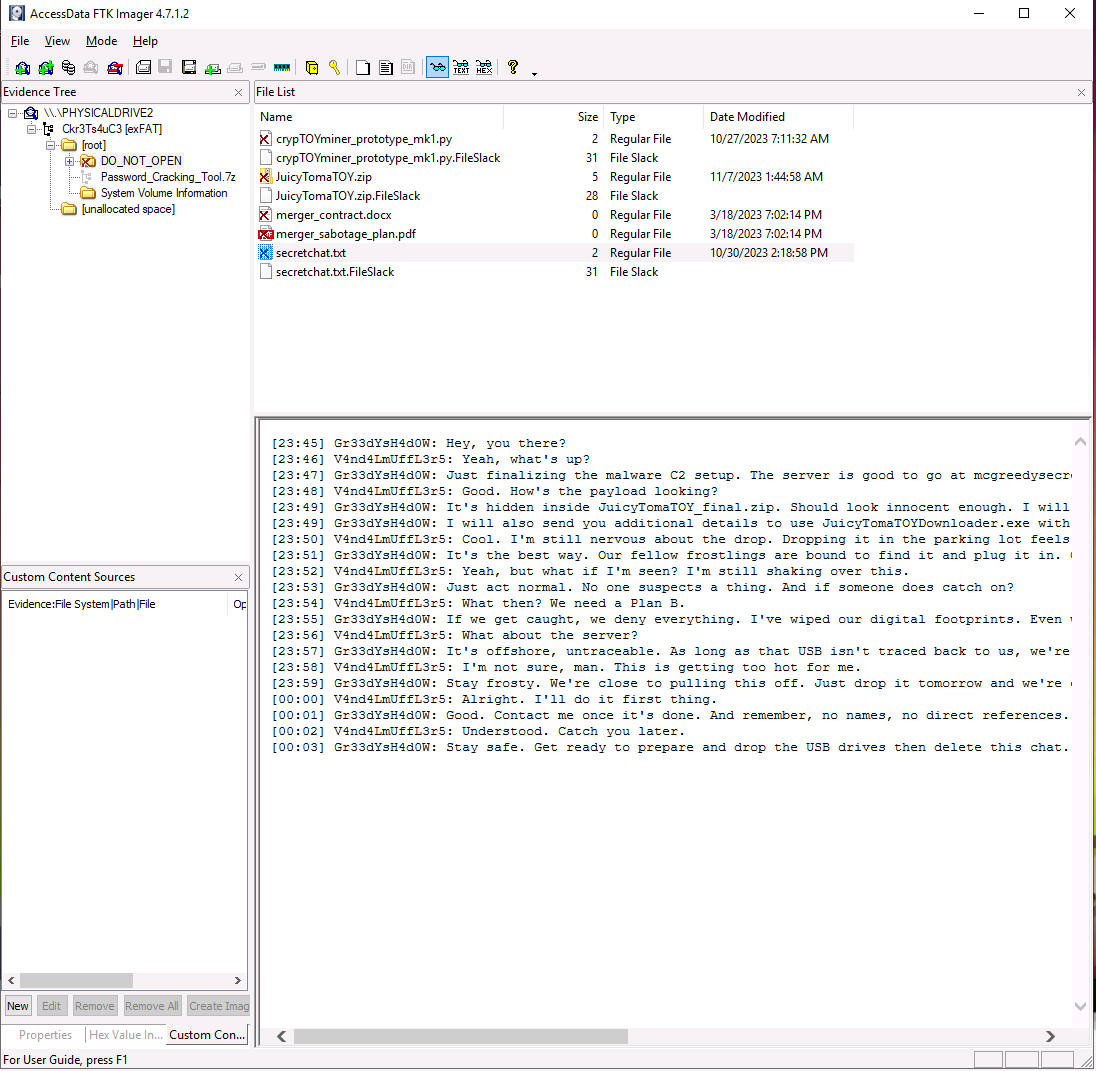Click the New custom content button
Screen dimensions: 1096x1071
pyautogui.click(x=17, y=1005)
